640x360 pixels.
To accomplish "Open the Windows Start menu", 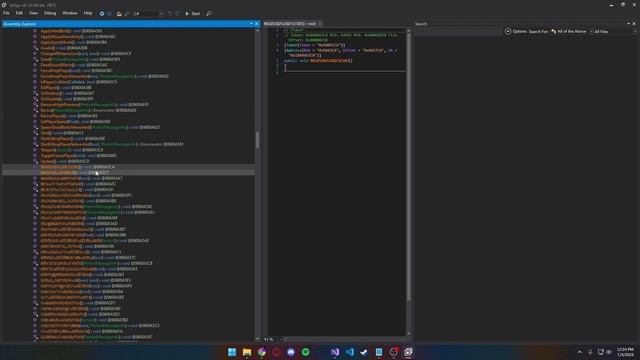I will [232, 352].
